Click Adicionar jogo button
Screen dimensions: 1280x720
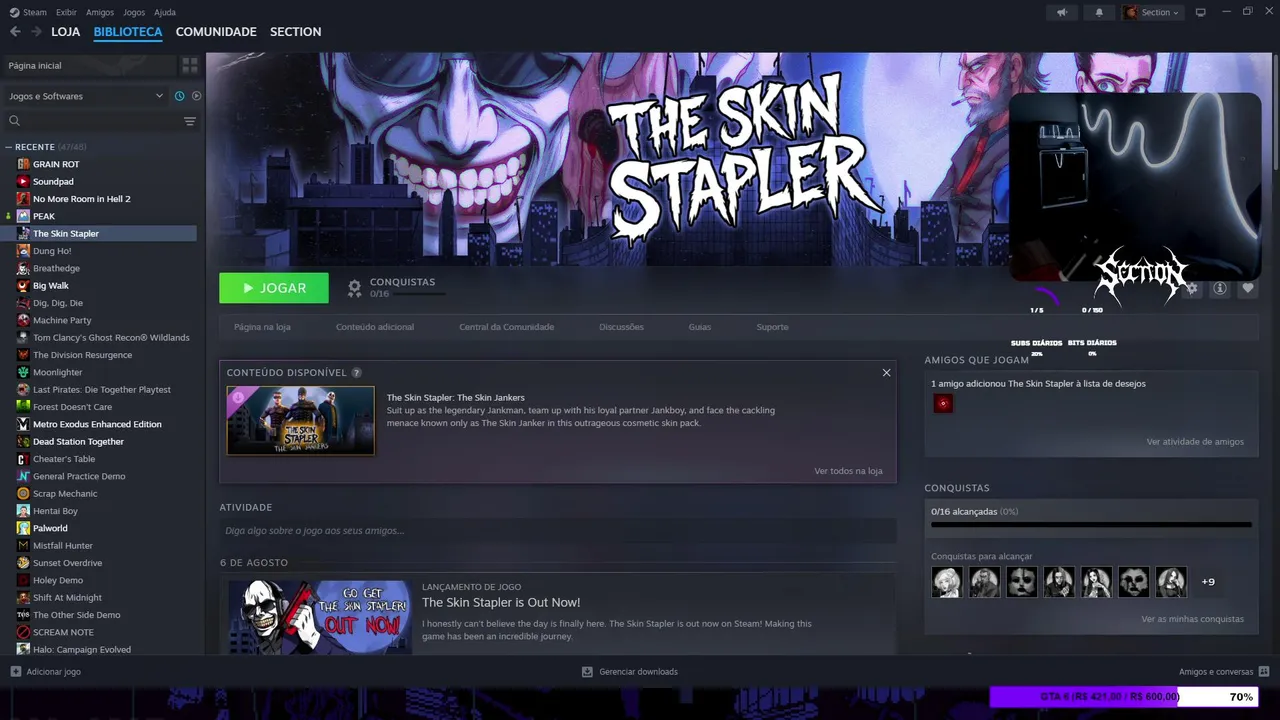[46, 672]
